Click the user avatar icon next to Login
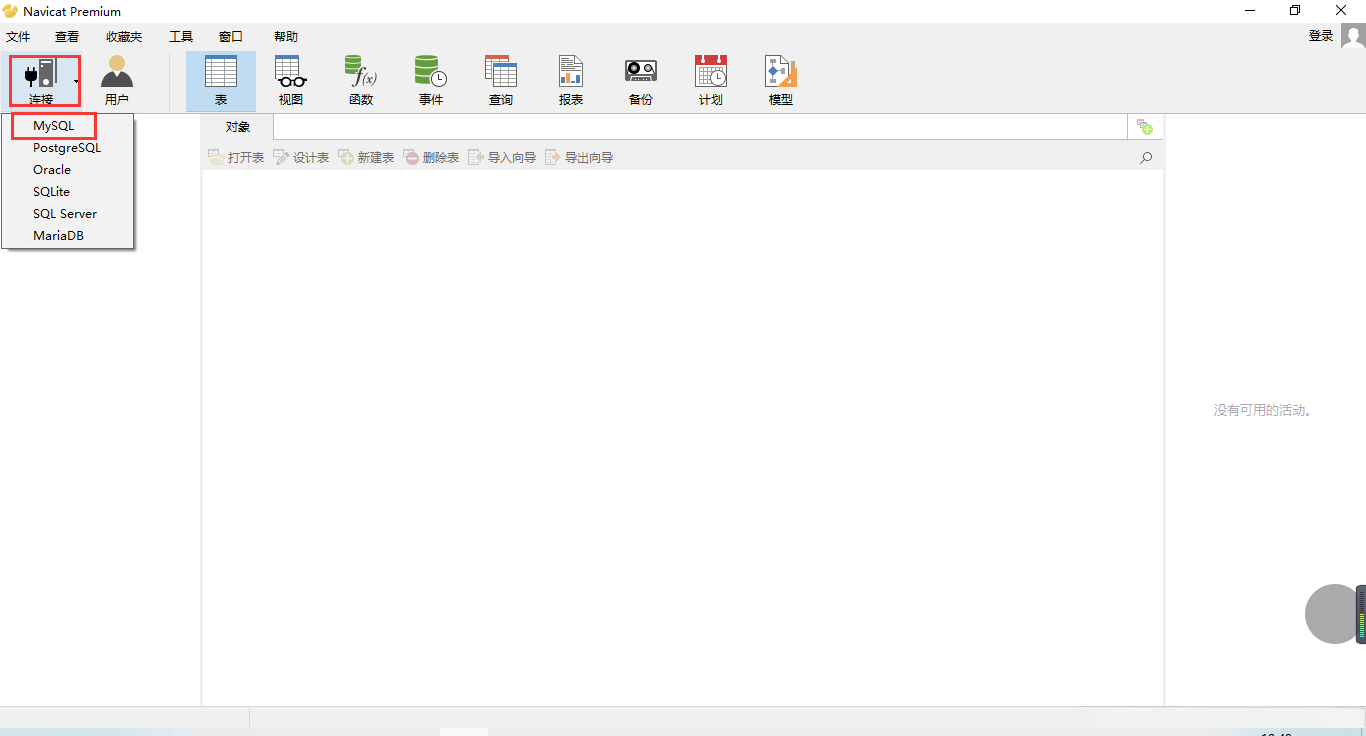Viewport: 1366px width, 736px height. (1353, 36)
